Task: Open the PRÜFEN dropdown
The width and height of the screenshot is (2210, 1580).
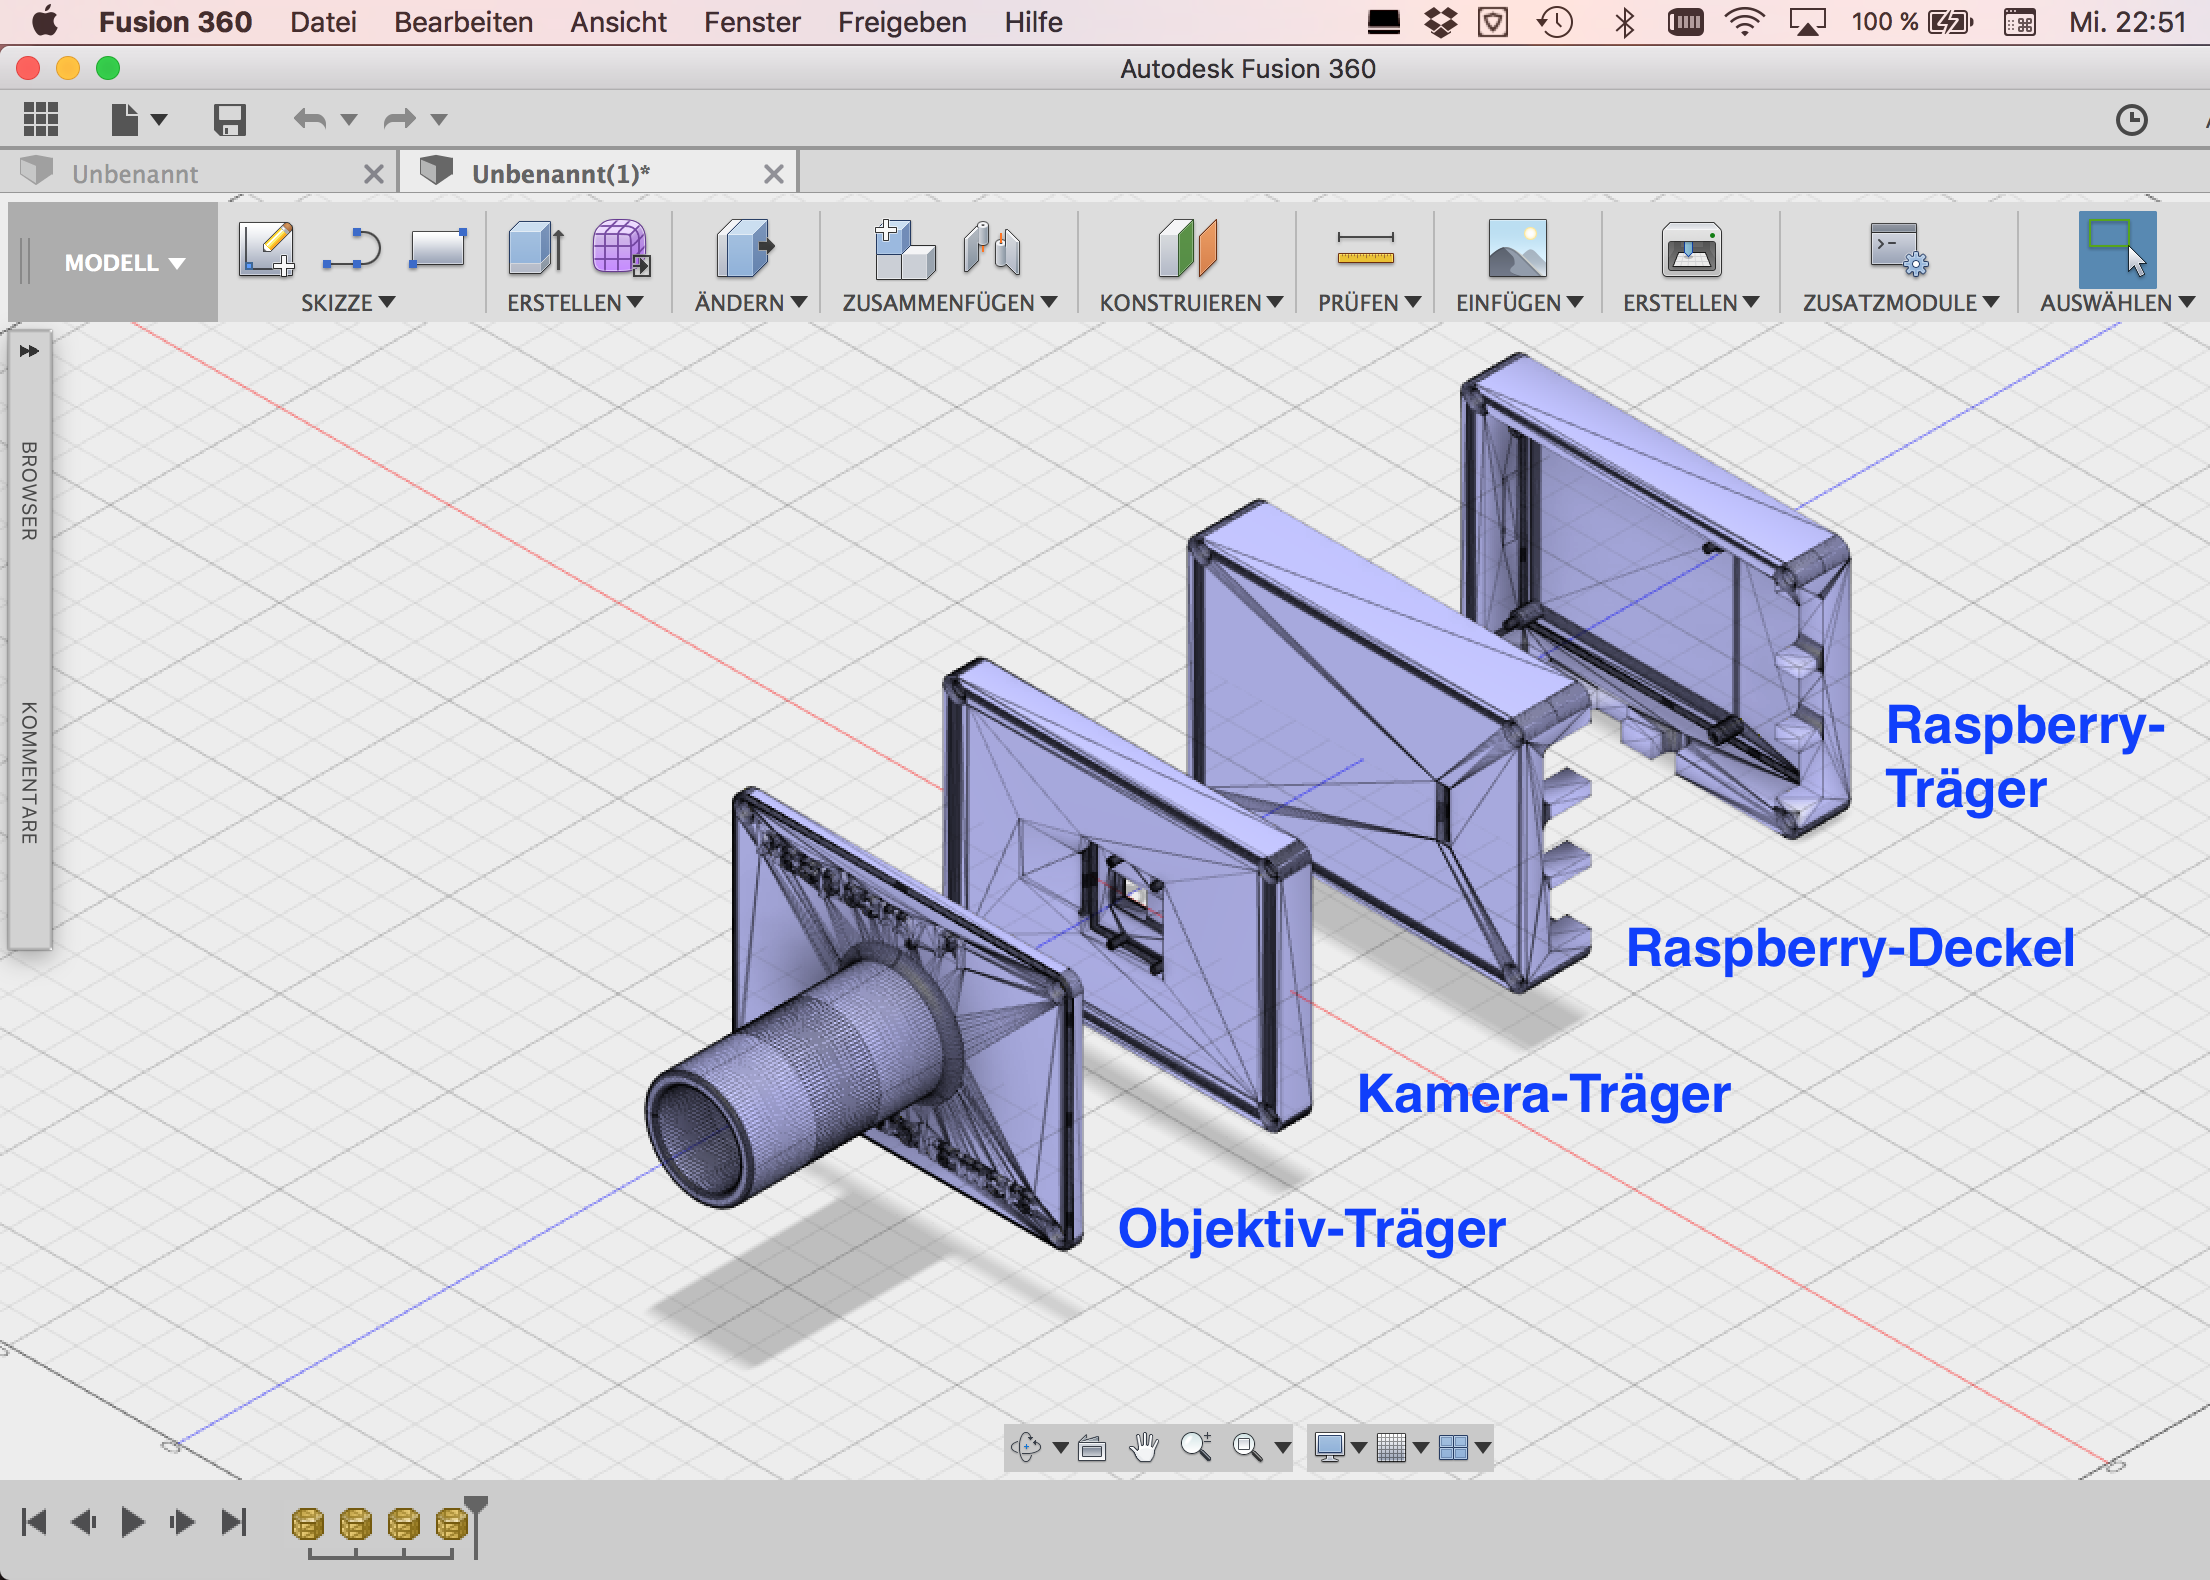Action: tap(1369, 303)
